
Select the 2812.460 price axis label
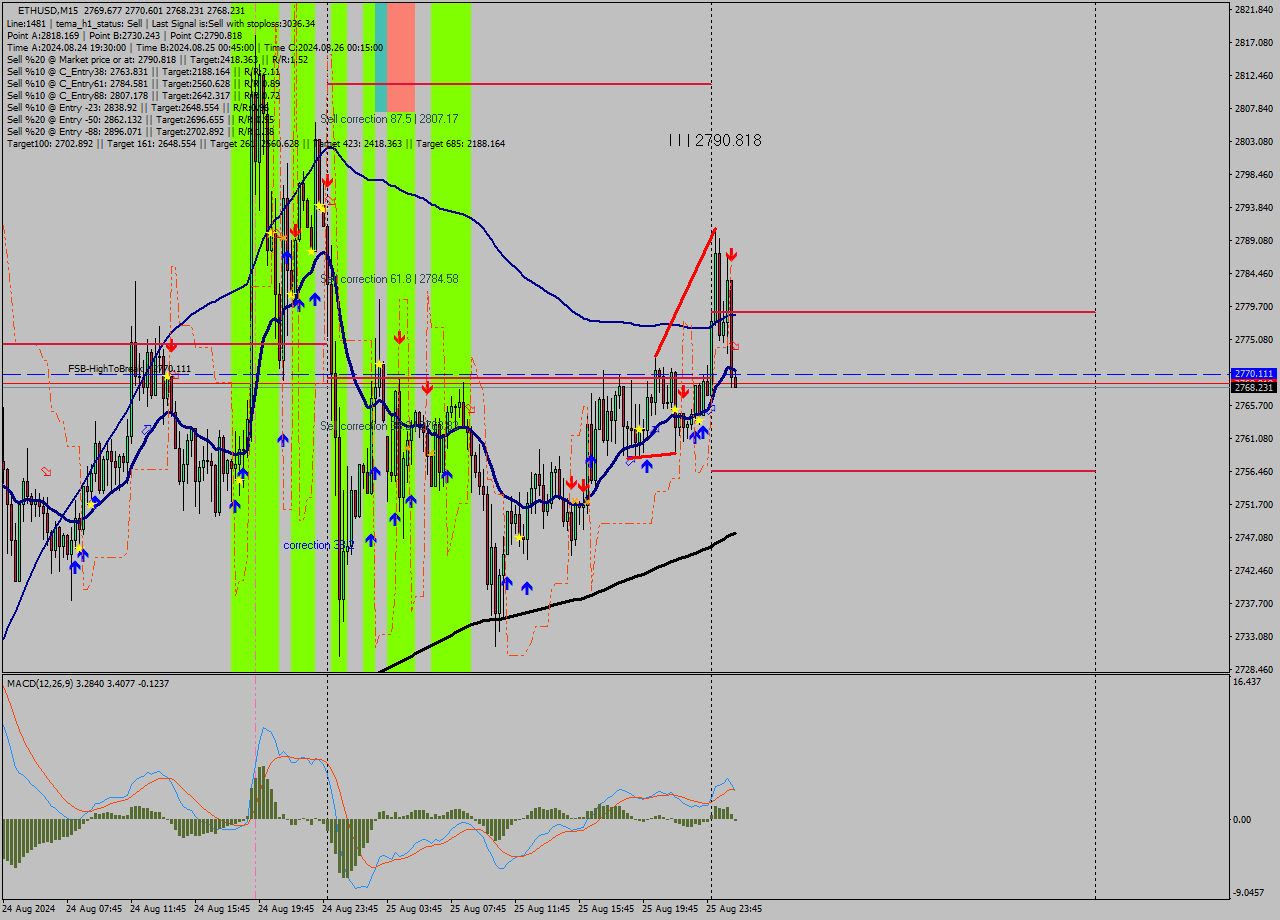tap(1253, 76)
